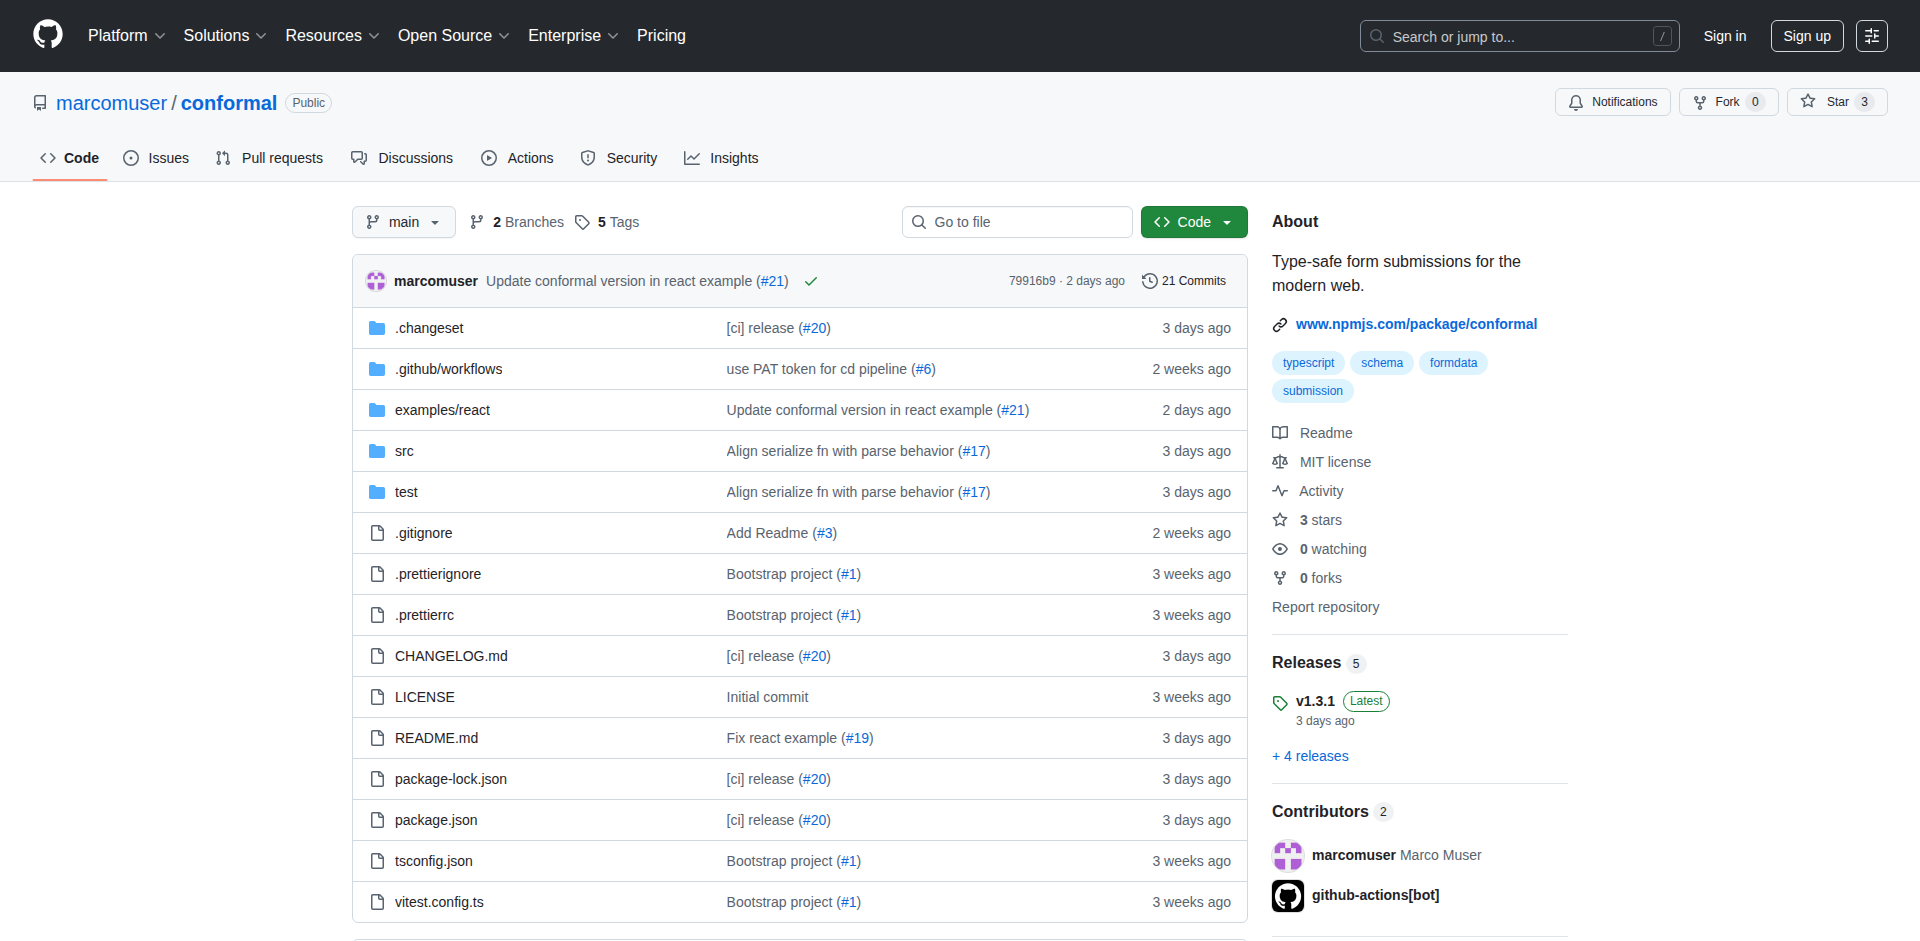Click the Search or jump to field

(1519, 36)
